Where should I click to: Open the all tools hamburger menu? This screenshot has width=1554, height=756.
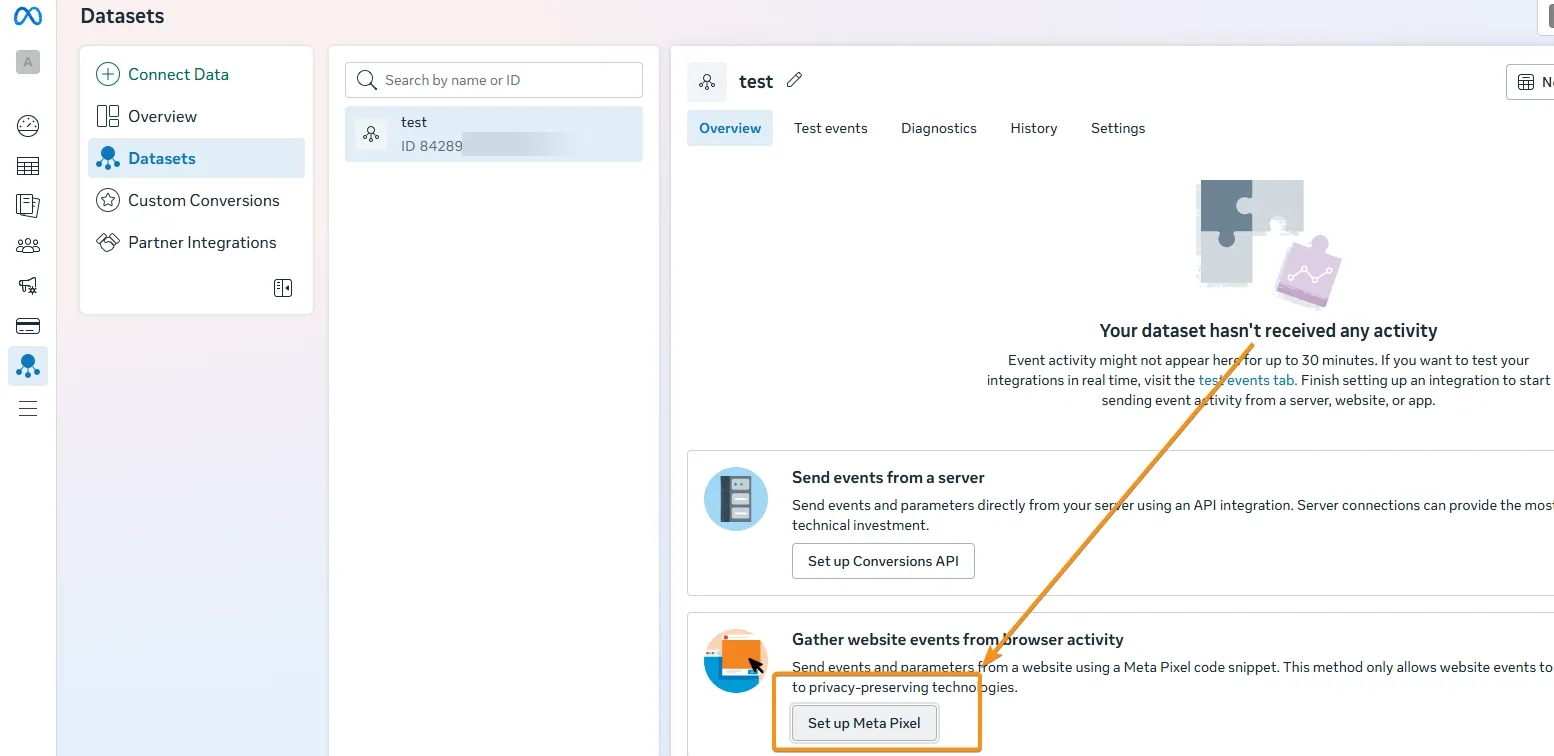tap(28, 408)
